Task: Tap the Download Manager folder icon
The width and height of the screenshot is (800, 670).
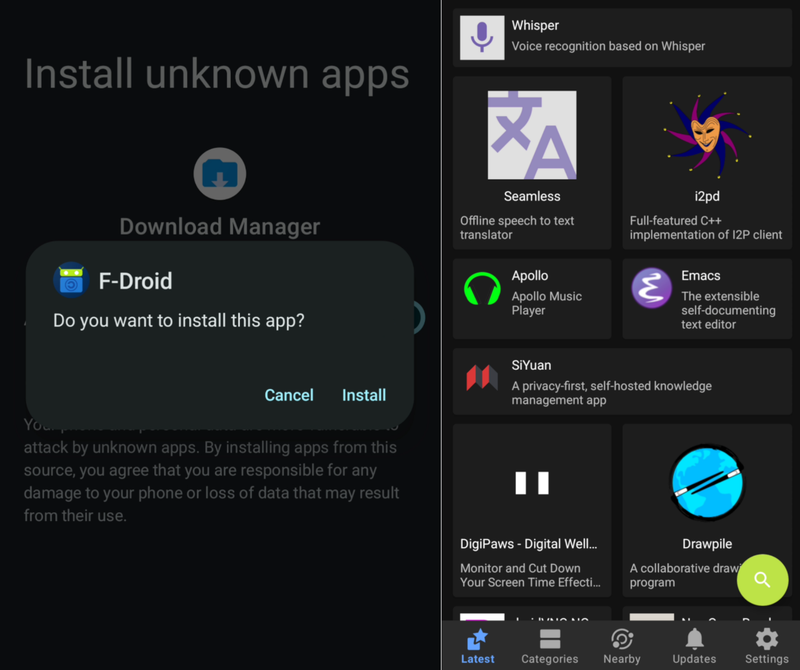Action: click(x=220, y=173)
